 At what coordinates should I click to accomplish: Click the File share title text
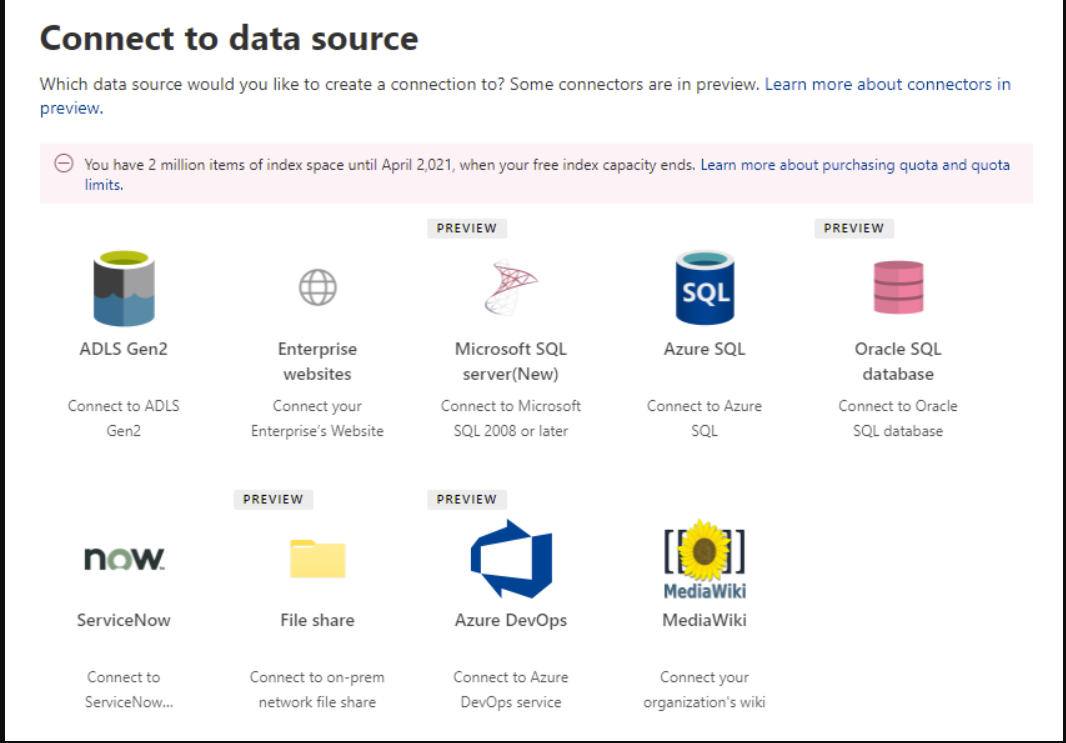(x=317, y=620)
